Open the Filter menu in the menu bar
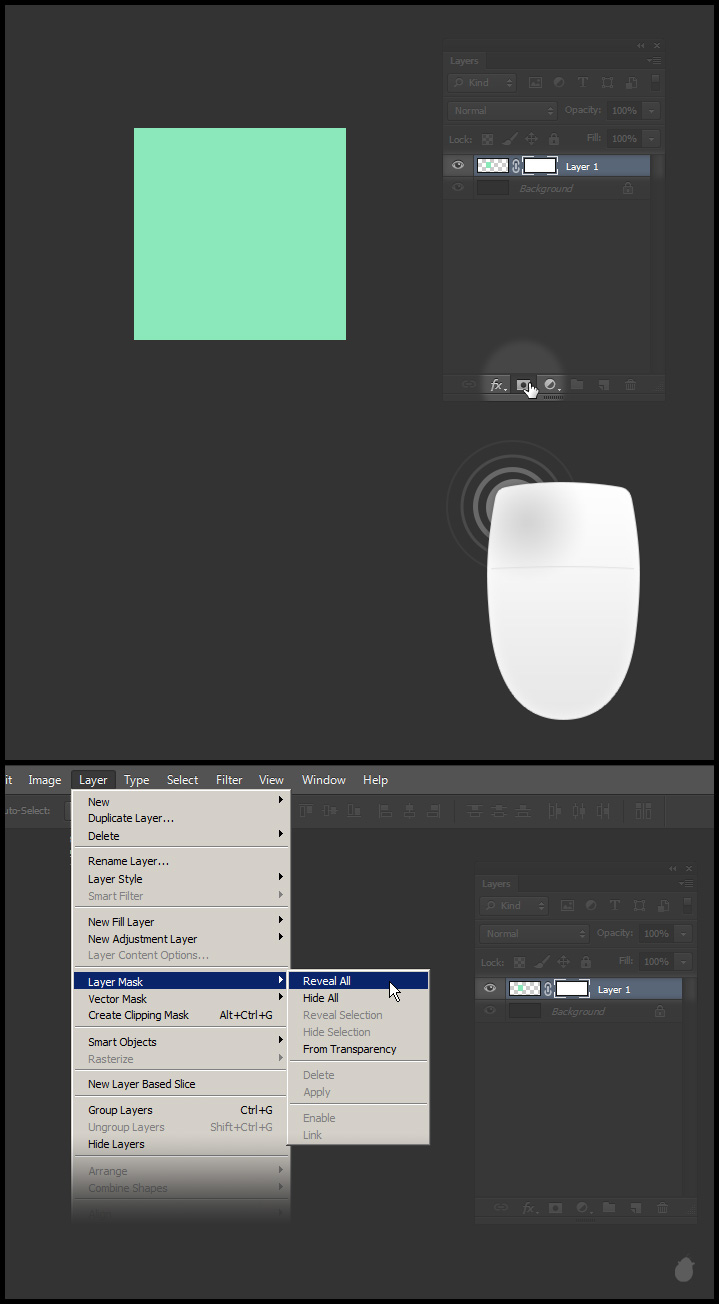Image resolution: width=719 pixels, height=1304 pixels. click(229, 780)
